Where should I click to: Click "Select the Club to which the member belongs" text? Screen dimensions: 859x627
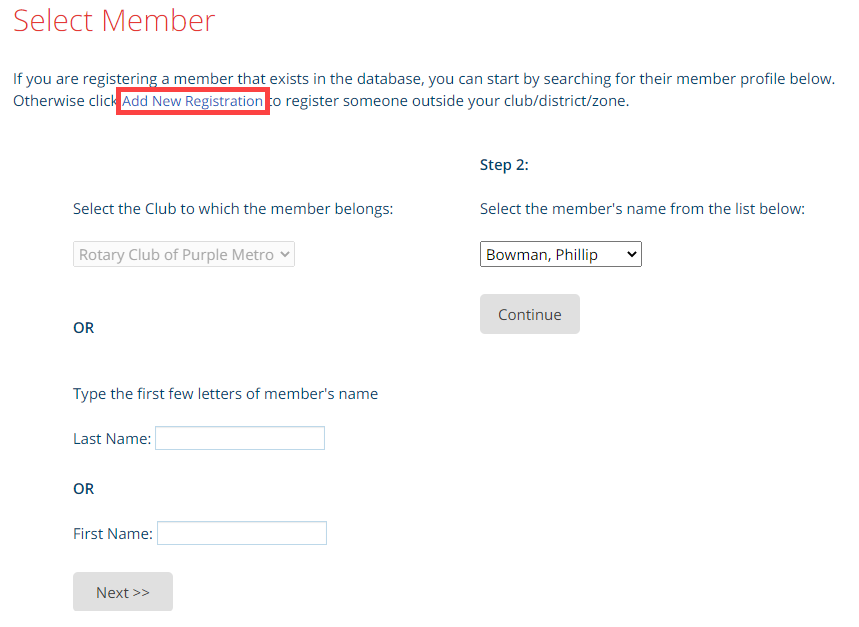click(233, 209)
